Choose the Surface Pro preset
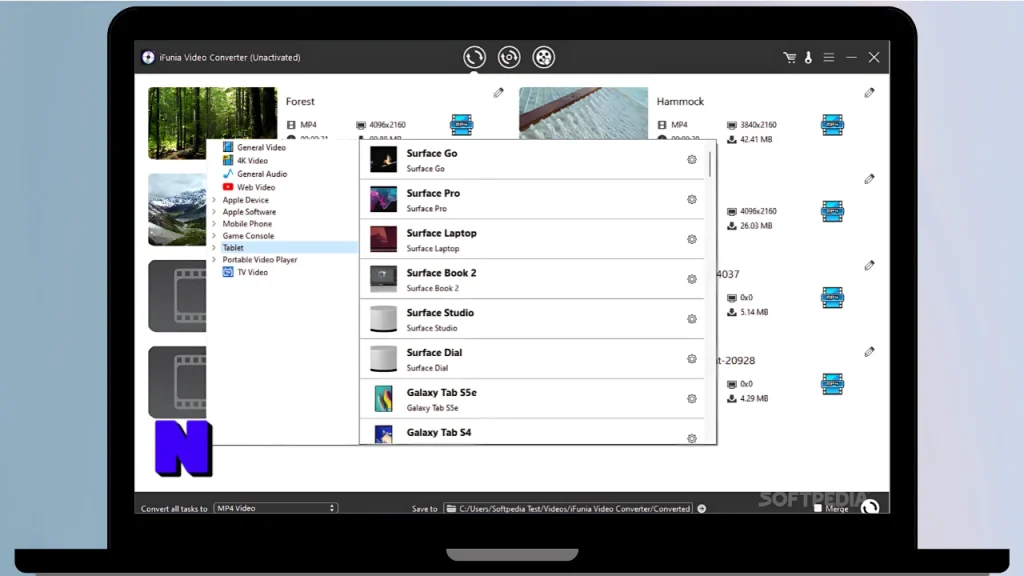 point(532,199)
